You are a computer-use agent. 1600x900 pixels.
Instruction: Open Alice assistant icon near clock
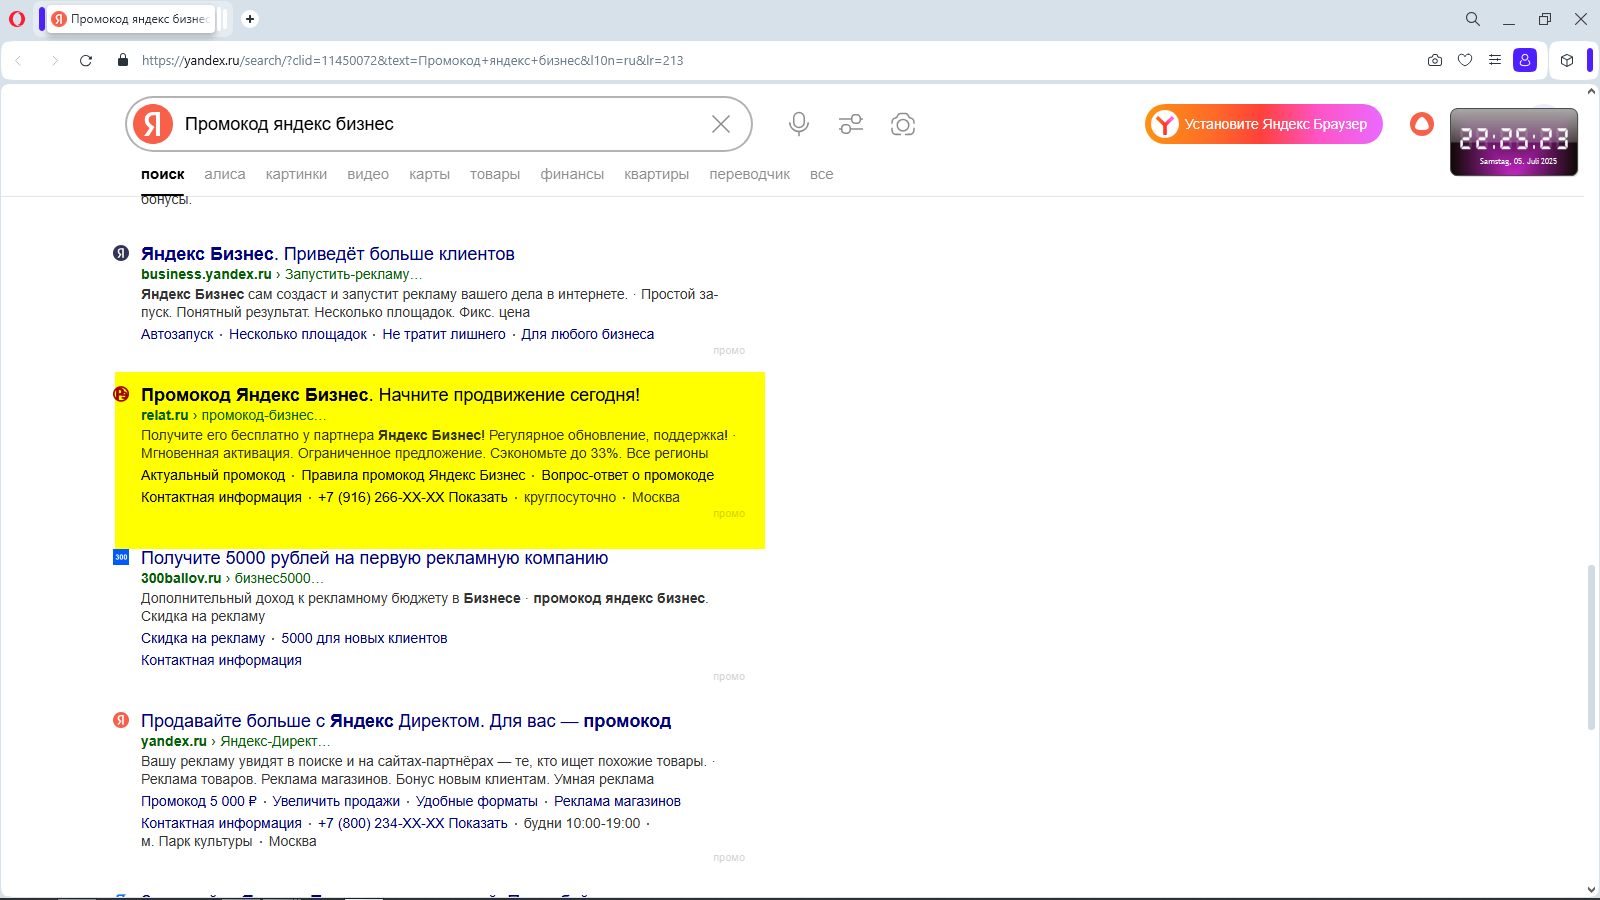(1422, 124)
